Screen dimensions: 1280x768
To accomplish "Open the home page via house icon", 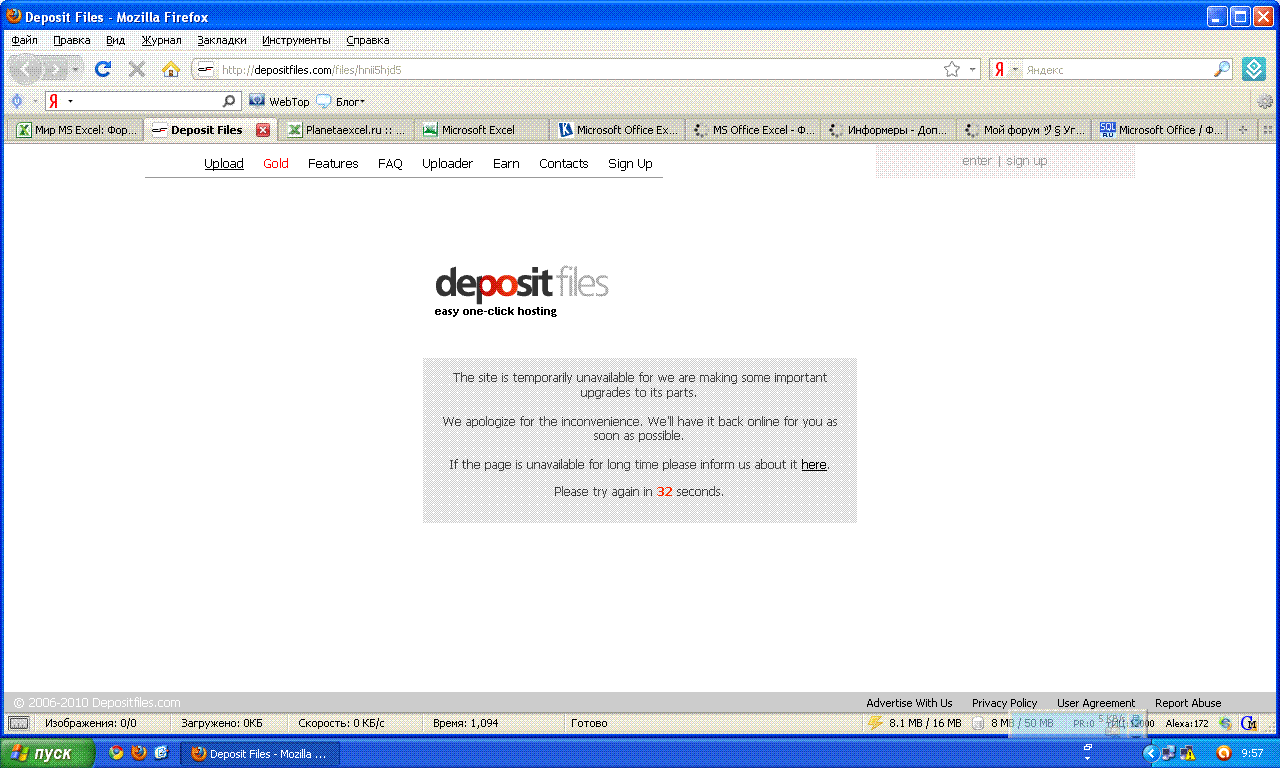I will [x=171, y=69].
